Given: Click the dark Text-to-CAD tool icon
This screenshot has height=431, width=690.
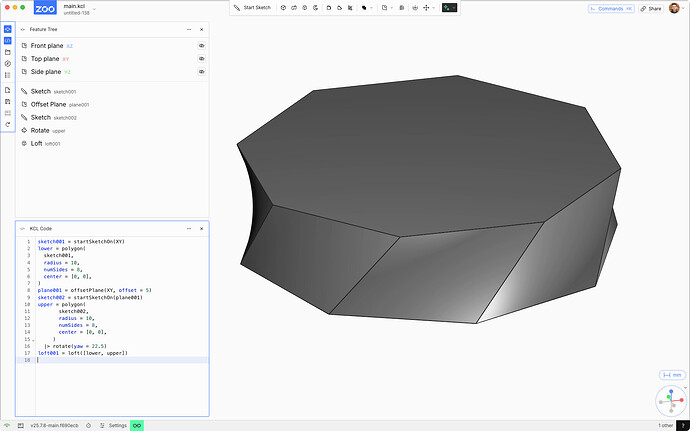Looking at the screenshot, I should [446, 8].
